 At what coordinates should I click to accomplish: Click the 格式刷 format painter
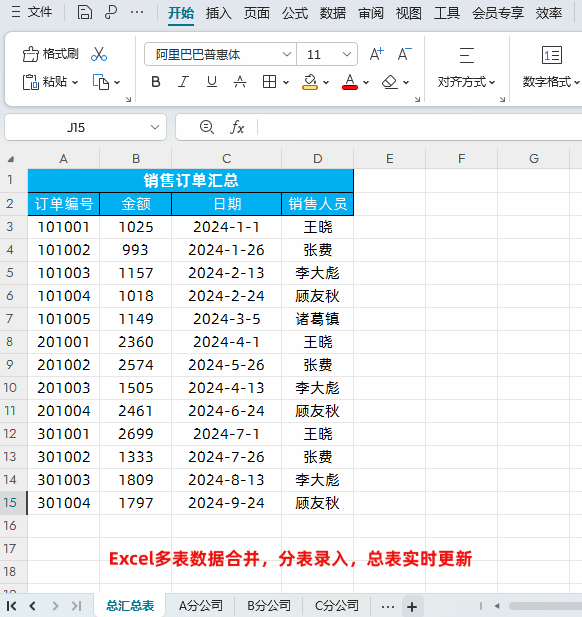tap(50, 54)
